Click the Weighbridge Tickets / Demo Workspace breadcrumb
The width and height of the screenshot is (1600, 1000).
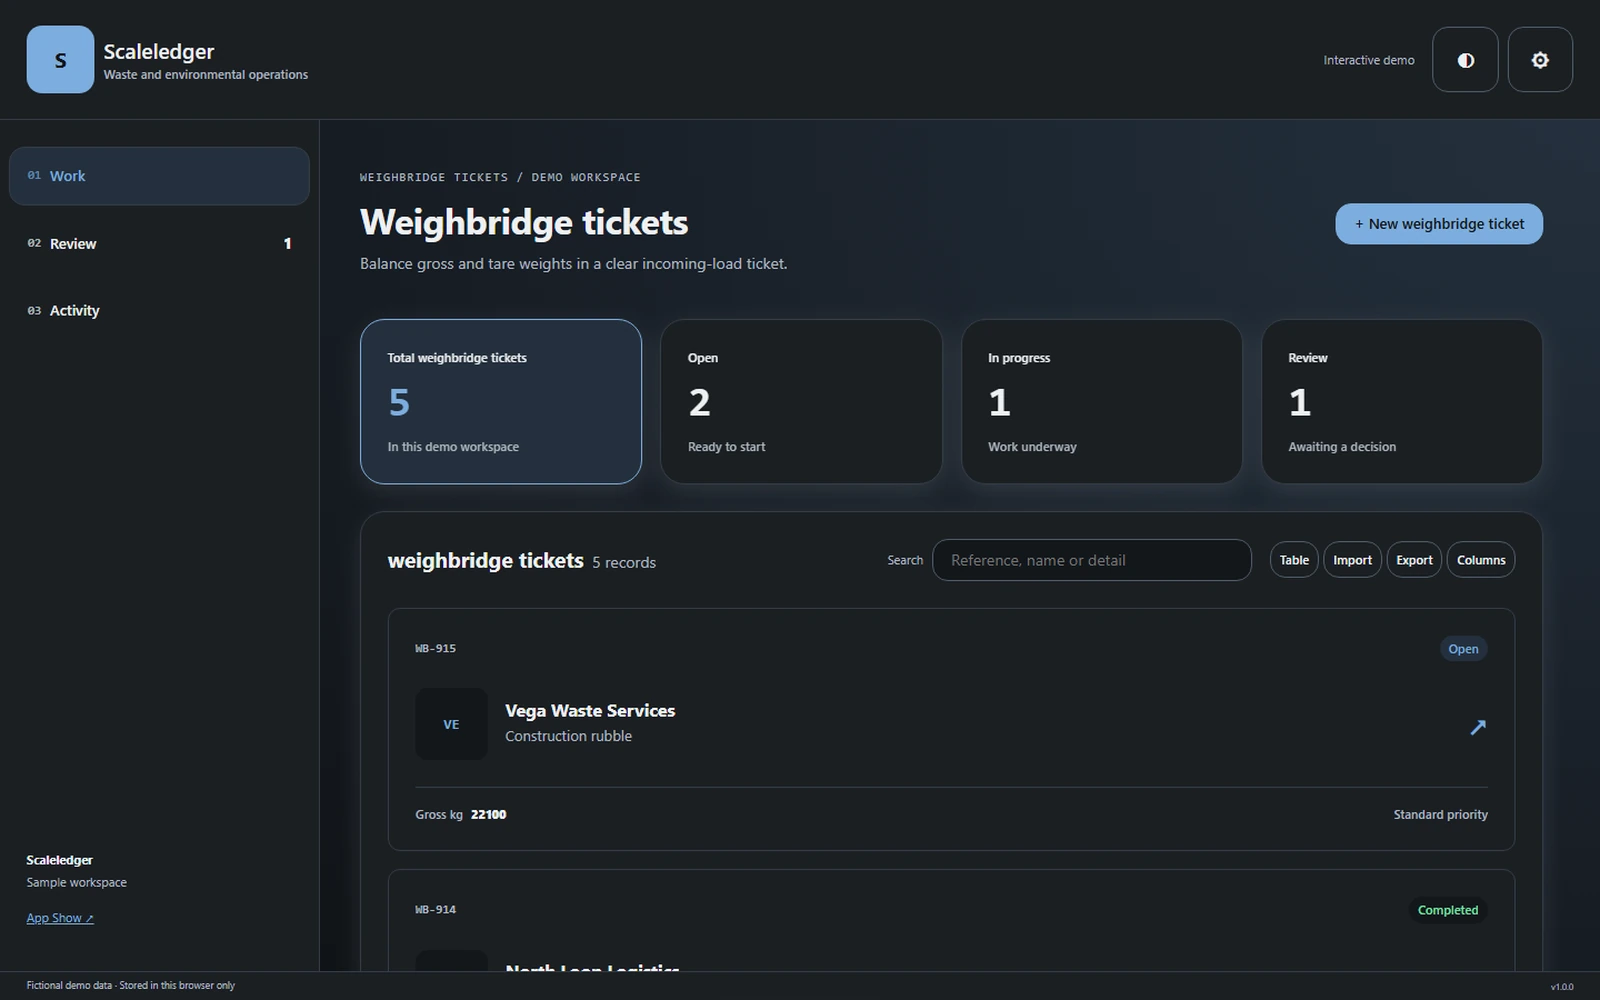(x=500, y=177)
